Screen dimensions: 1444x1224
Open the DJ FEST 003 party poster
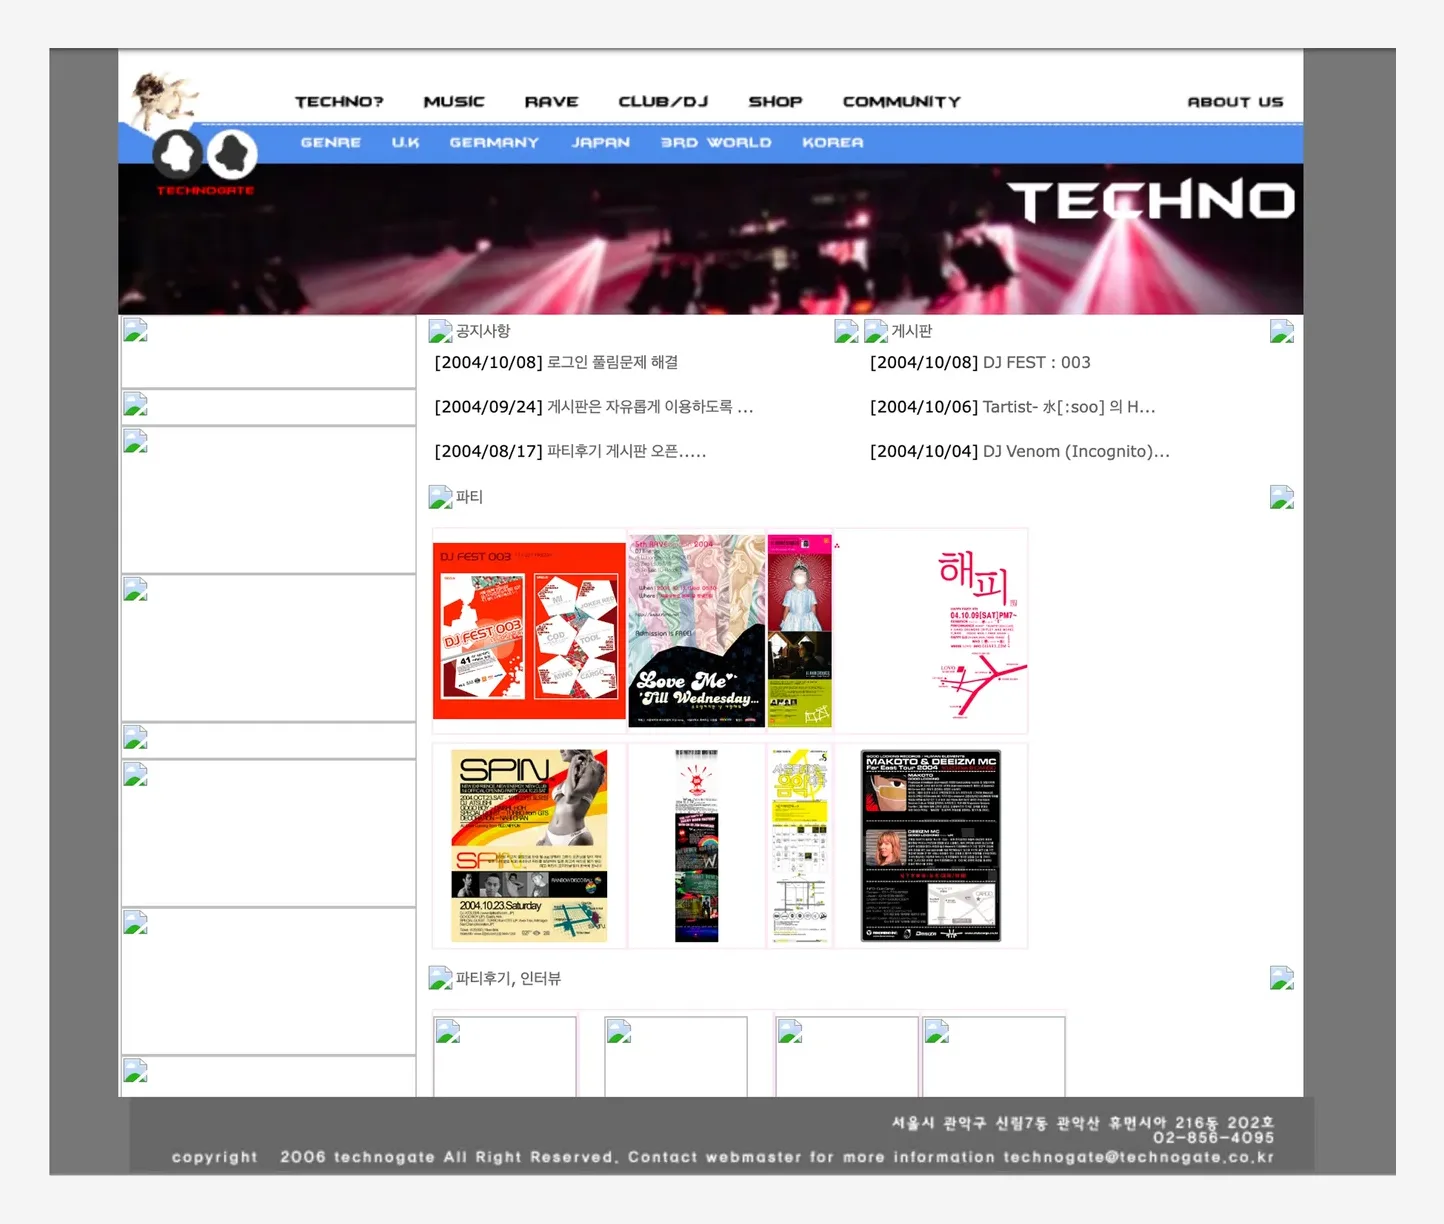[529, 631]
